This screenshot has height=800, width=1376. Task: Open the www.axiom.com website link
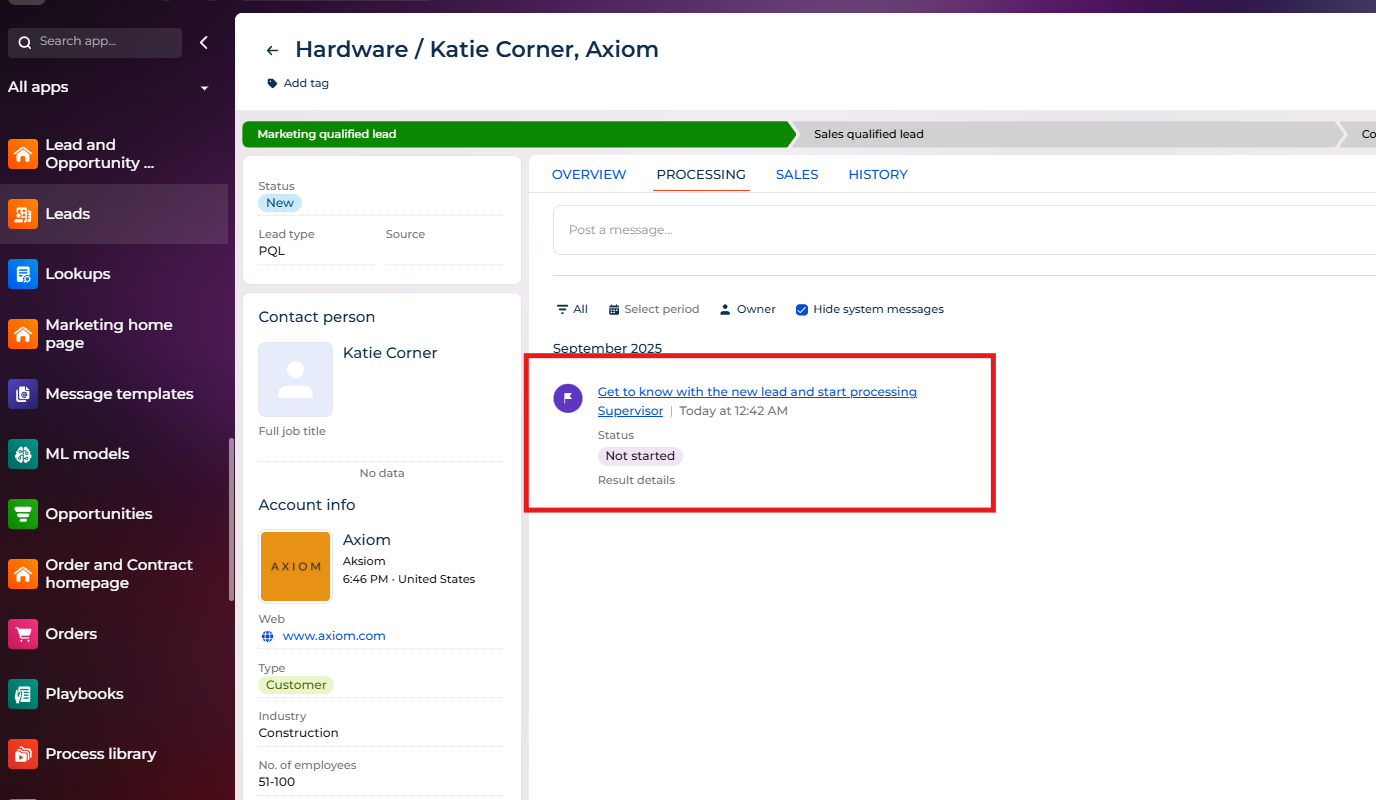[334, 636]
